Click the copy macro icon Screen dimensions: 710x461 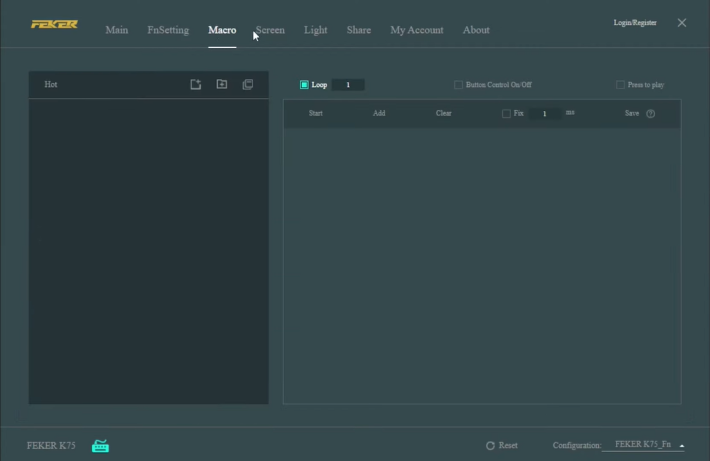coord(248,84)
